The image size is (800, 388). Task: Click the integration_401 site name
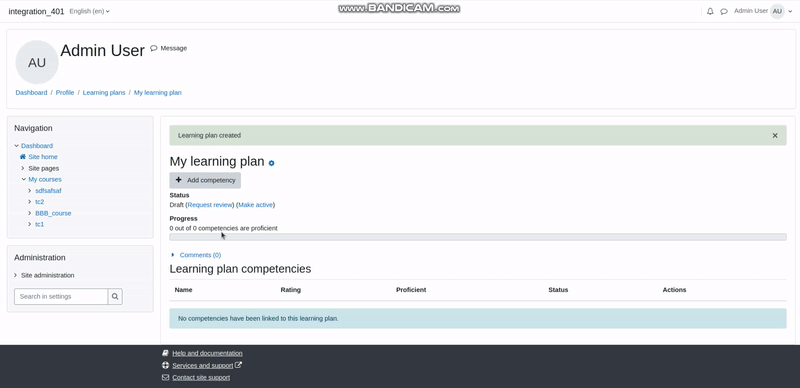[36, 11]
